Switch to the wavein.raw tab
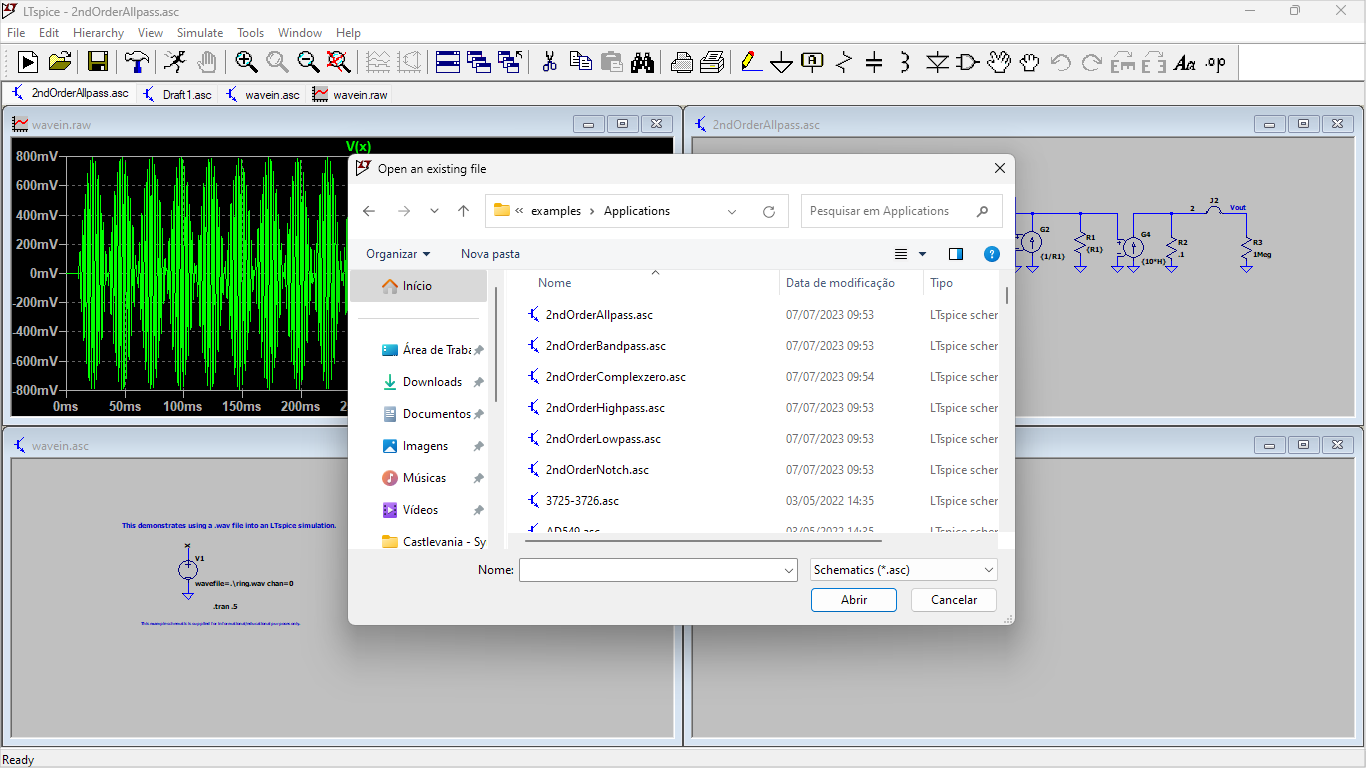Image resolution: width=1366 pixels, height=768 pixels. (x=350, y=95)
